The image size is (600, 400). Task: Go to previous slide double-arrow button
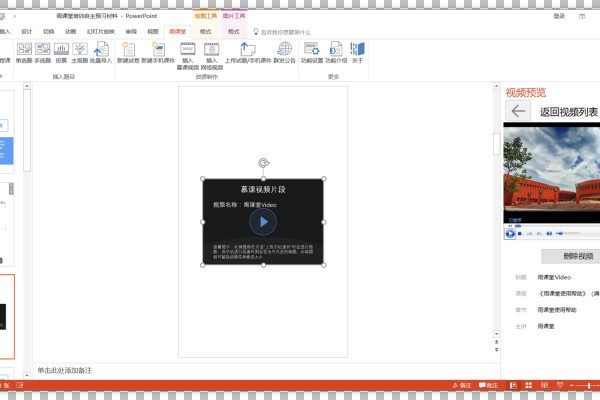point(496,342)
